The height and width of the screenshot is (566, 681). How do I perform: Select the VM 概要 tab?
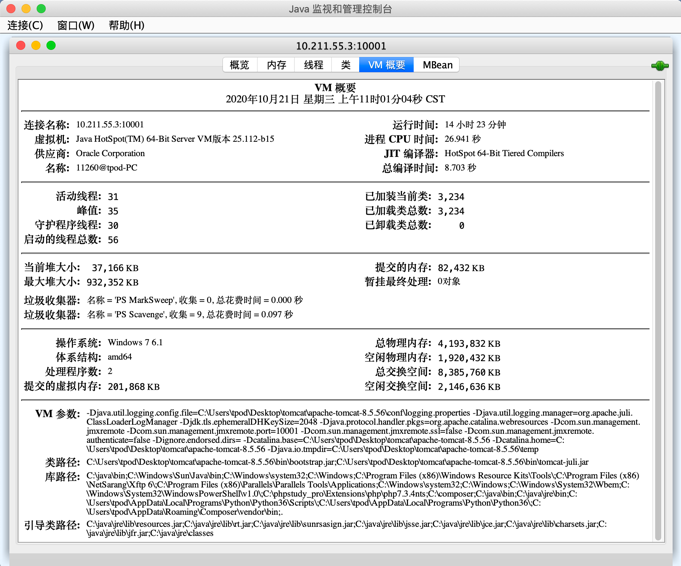point(387,65)
